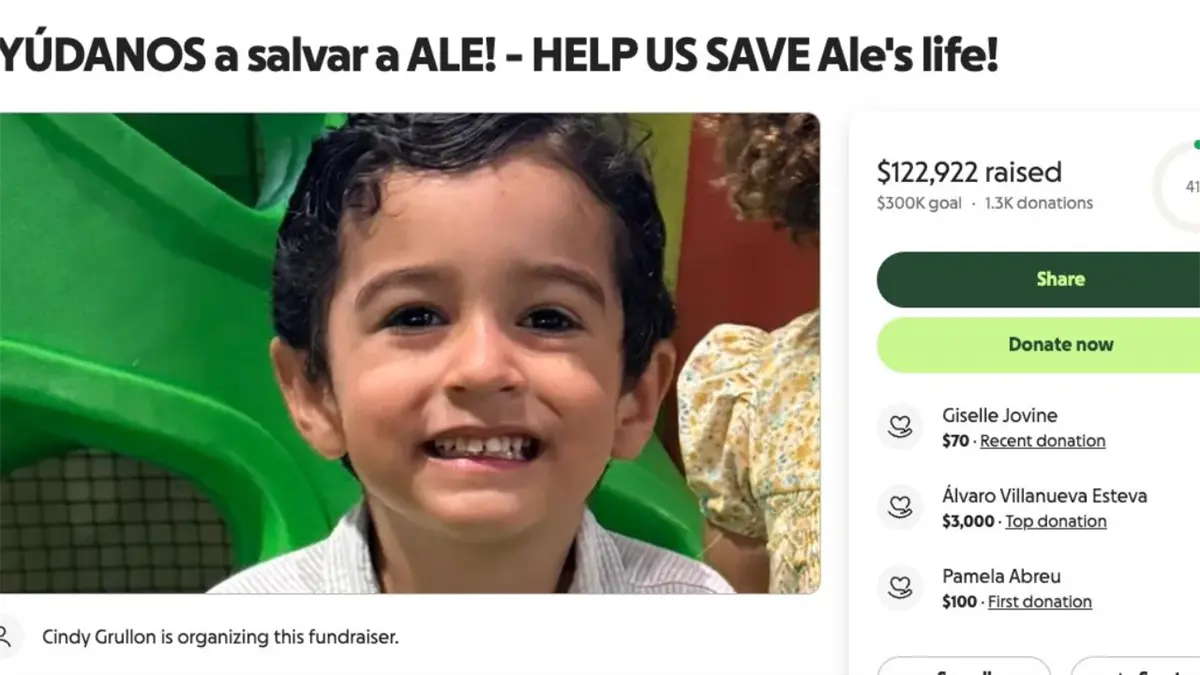Open the Recent donation link
Viewport: 1200px width, 675px height.
1043,441
